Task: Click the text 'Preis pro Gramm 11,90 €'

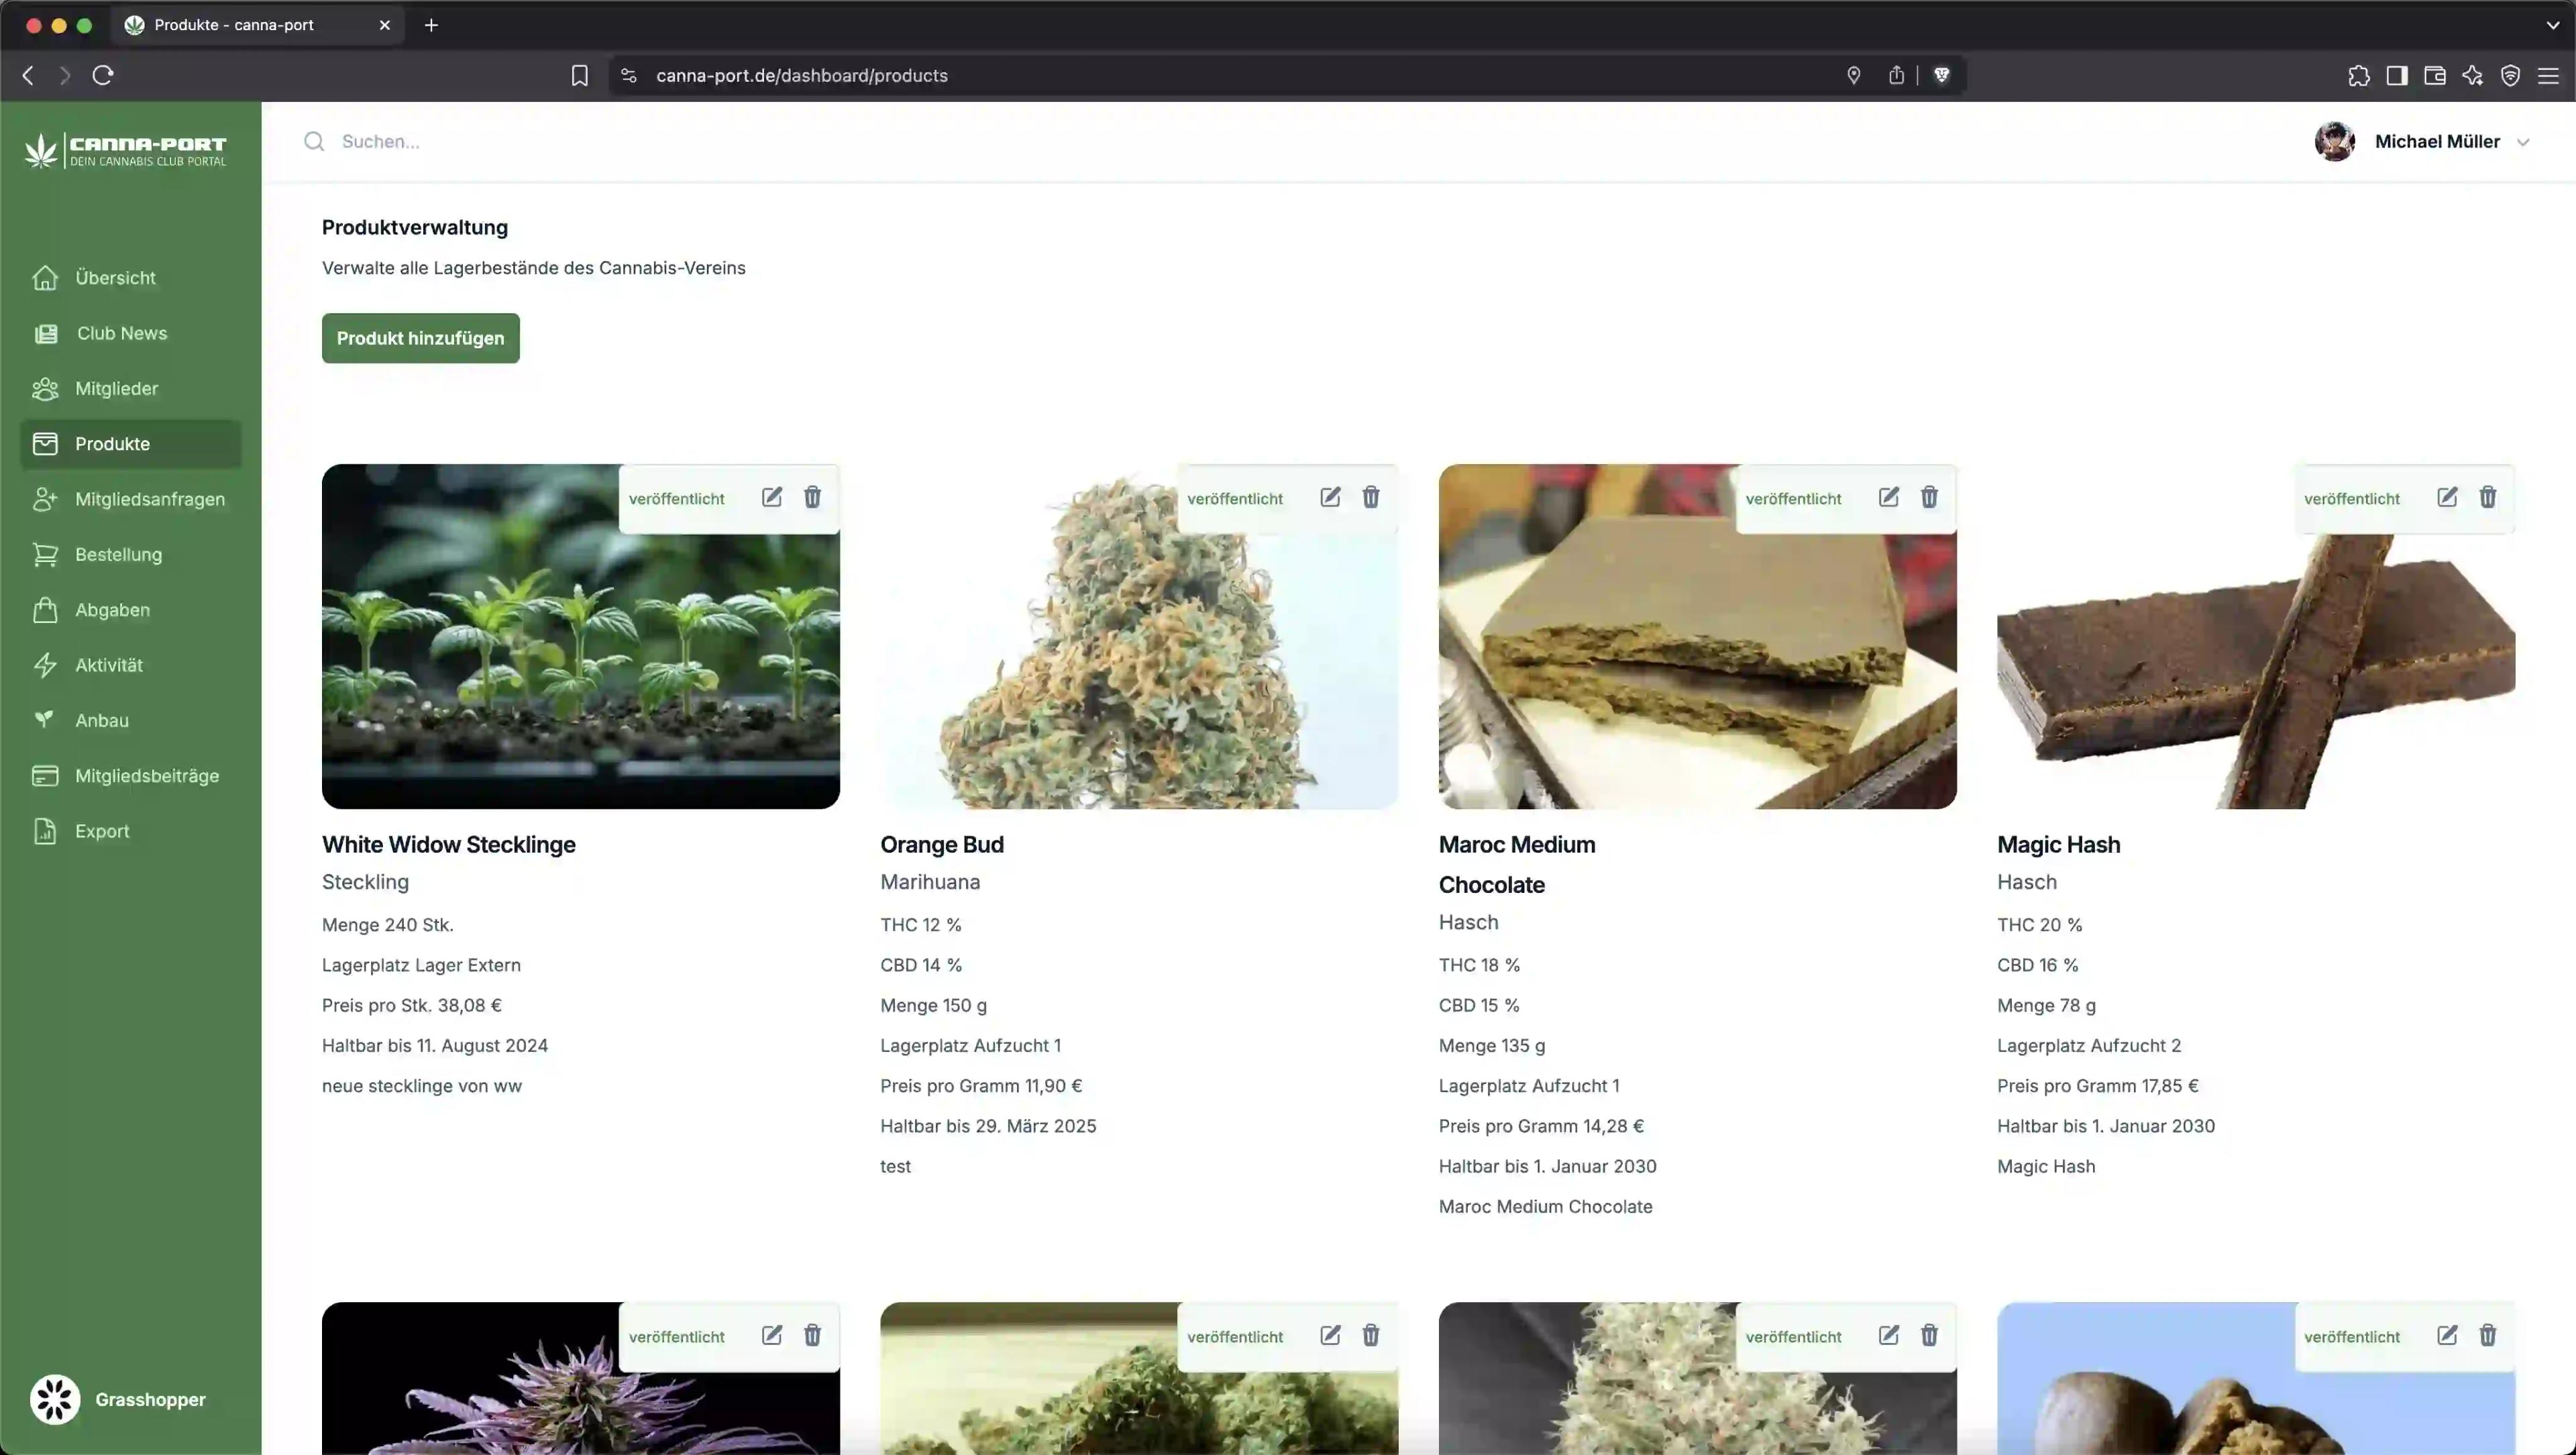Action: 981,1085
